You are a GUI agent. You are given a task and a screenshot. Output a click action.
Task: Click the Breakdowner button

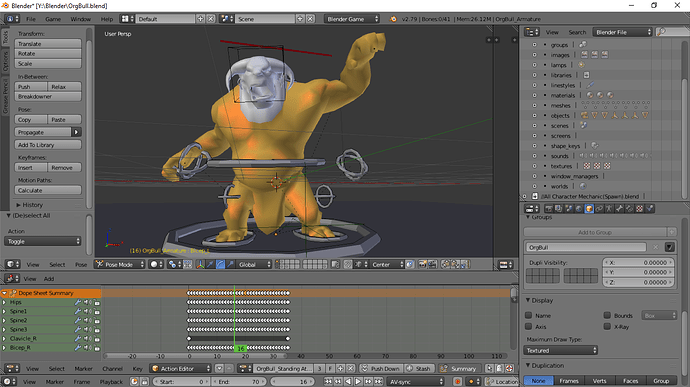[x=48, y=96]
